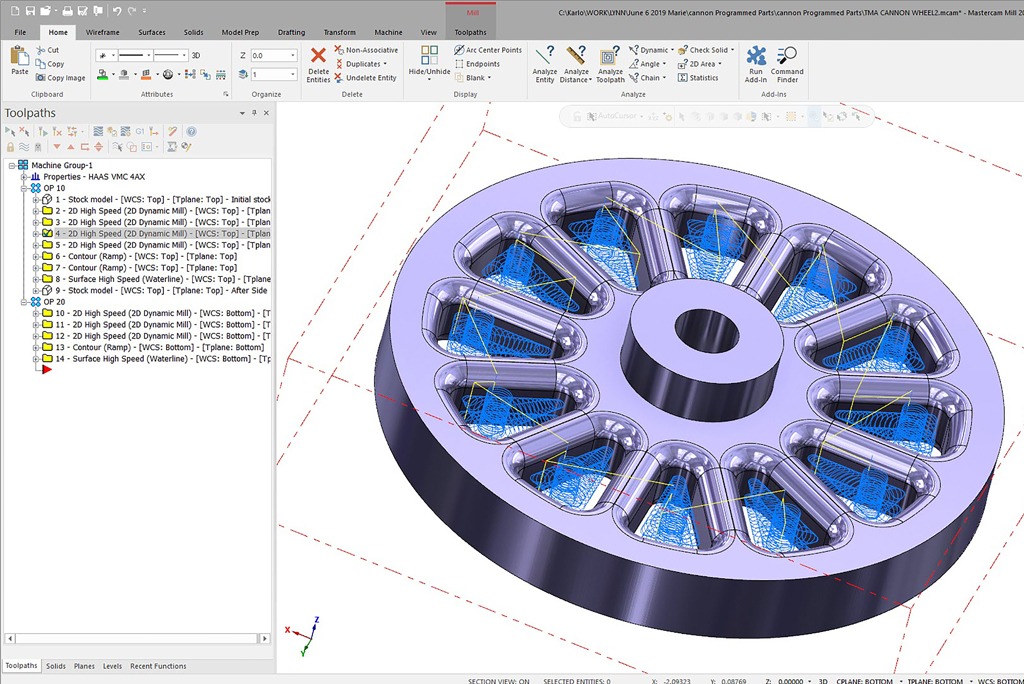Switch to the Solids bottom panel tab
Viewport: 1024px width, 684px height.
click(x=56, y=666)
